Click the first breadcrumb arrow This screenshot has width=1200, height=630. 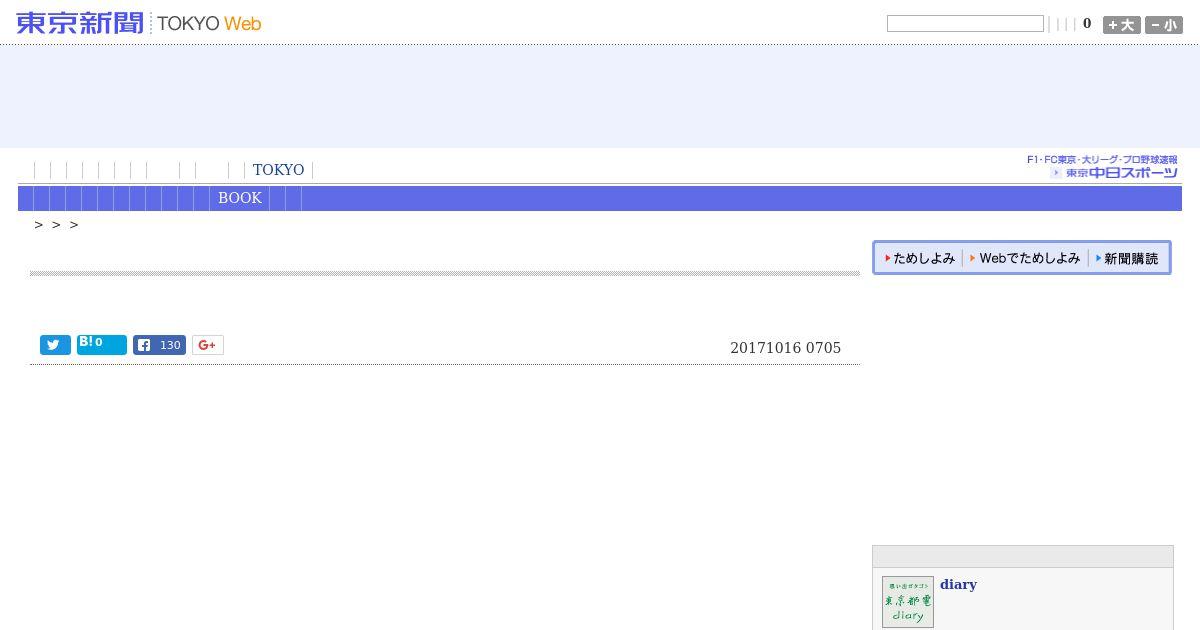click(x=39, y=225)
